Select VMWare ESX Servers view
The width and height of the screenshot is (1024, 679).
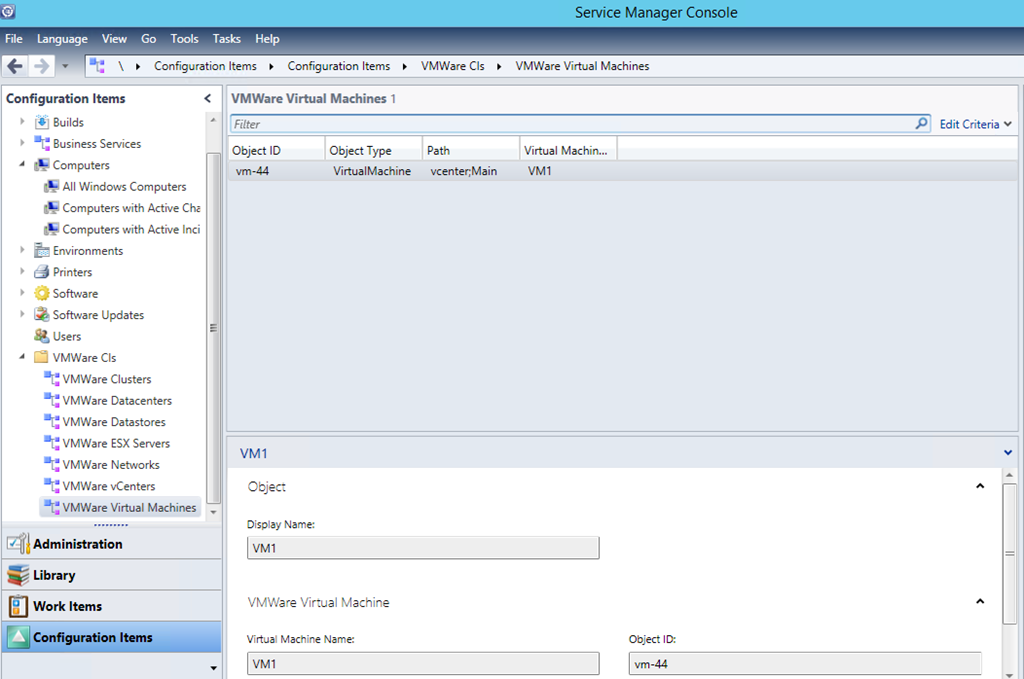coord(116,443)
